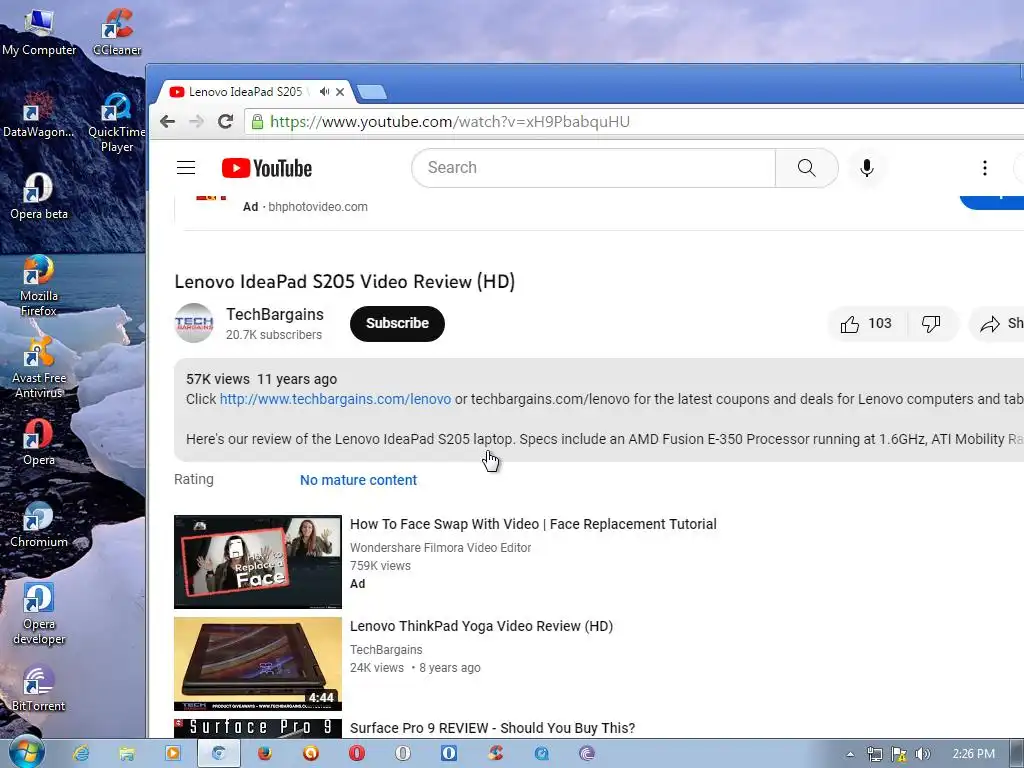Select the Opera desktop shortcut

click(x=39, y=443)
